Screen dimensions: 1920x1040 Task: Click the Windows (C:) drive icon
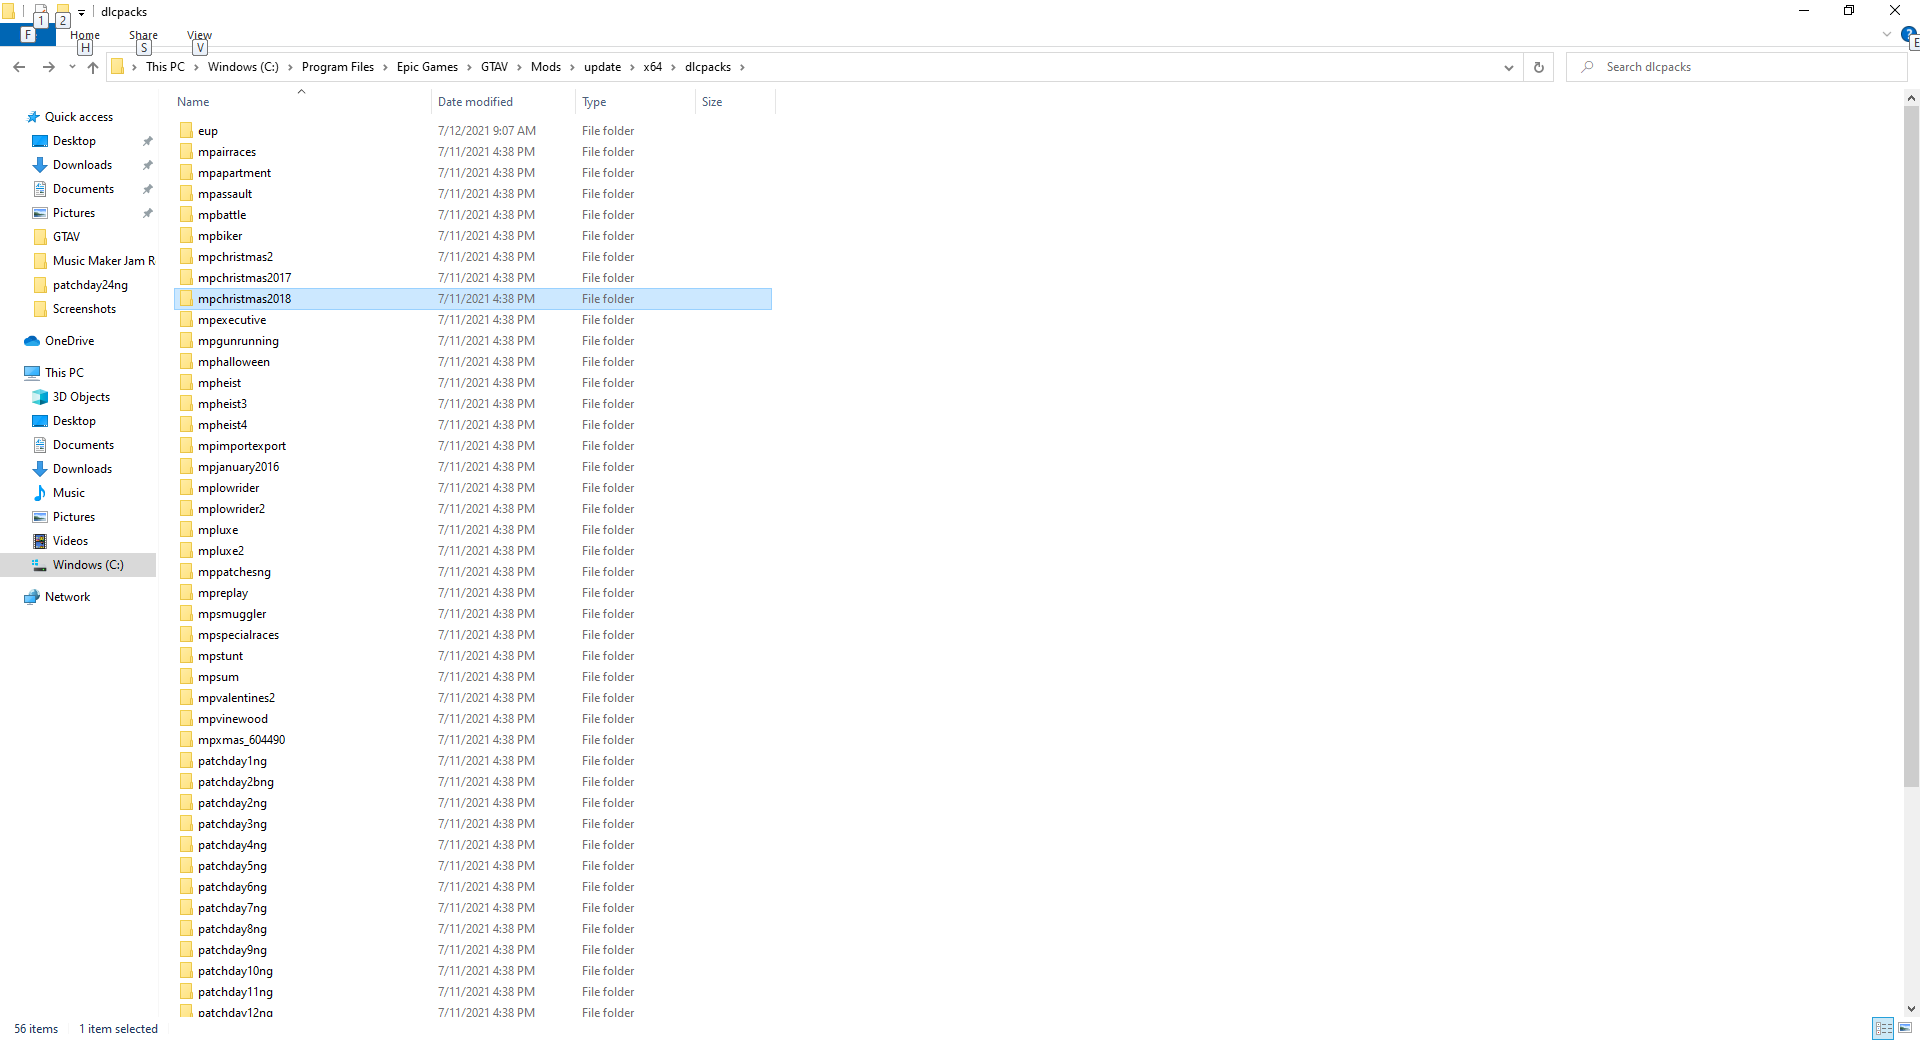click(40, 565)
